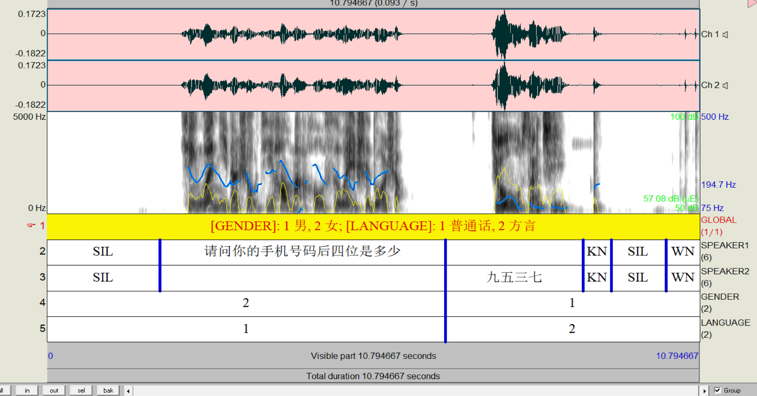Click empty SPEAKER2 interval under question sentence
The height and width of the screenshot is (396, 757).
click(x=303, y=278)
